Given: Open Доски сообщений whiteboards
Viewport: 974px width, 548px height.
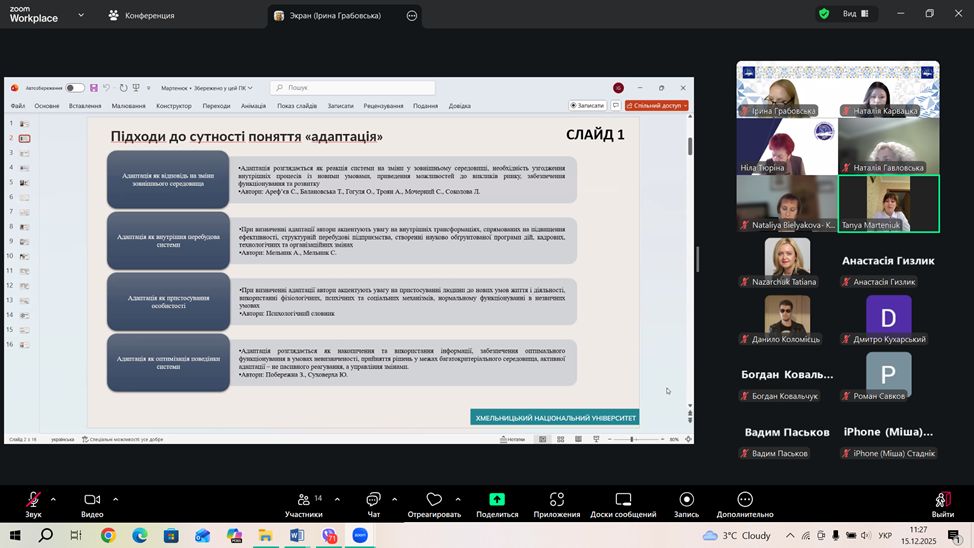Looking at the screenshot, I should (622, 503).
